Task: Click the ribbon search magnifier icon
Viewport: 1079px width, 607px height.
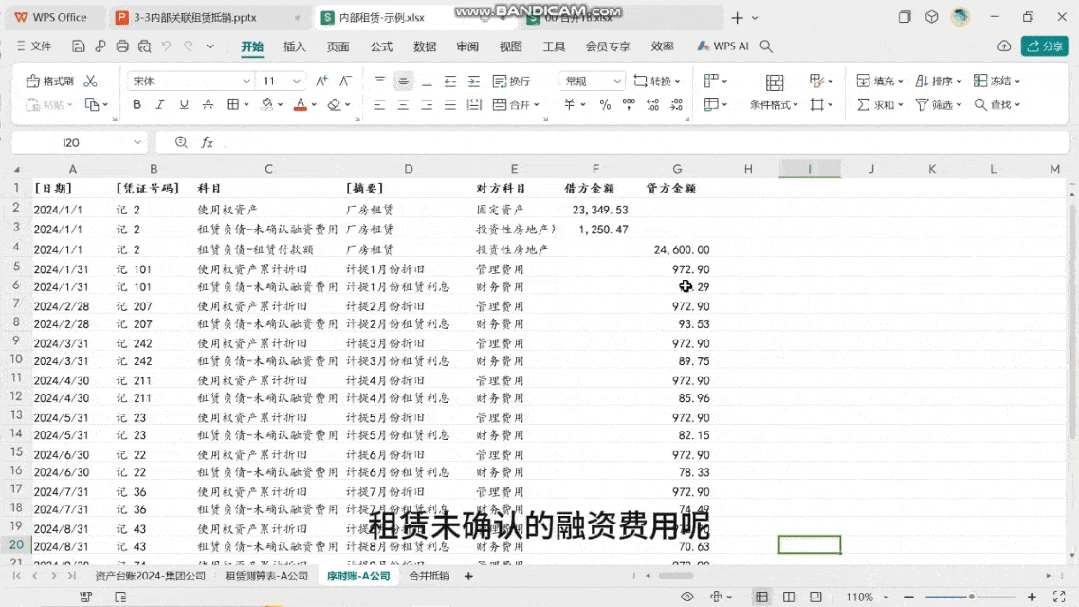Action: (x=766, y=46)
